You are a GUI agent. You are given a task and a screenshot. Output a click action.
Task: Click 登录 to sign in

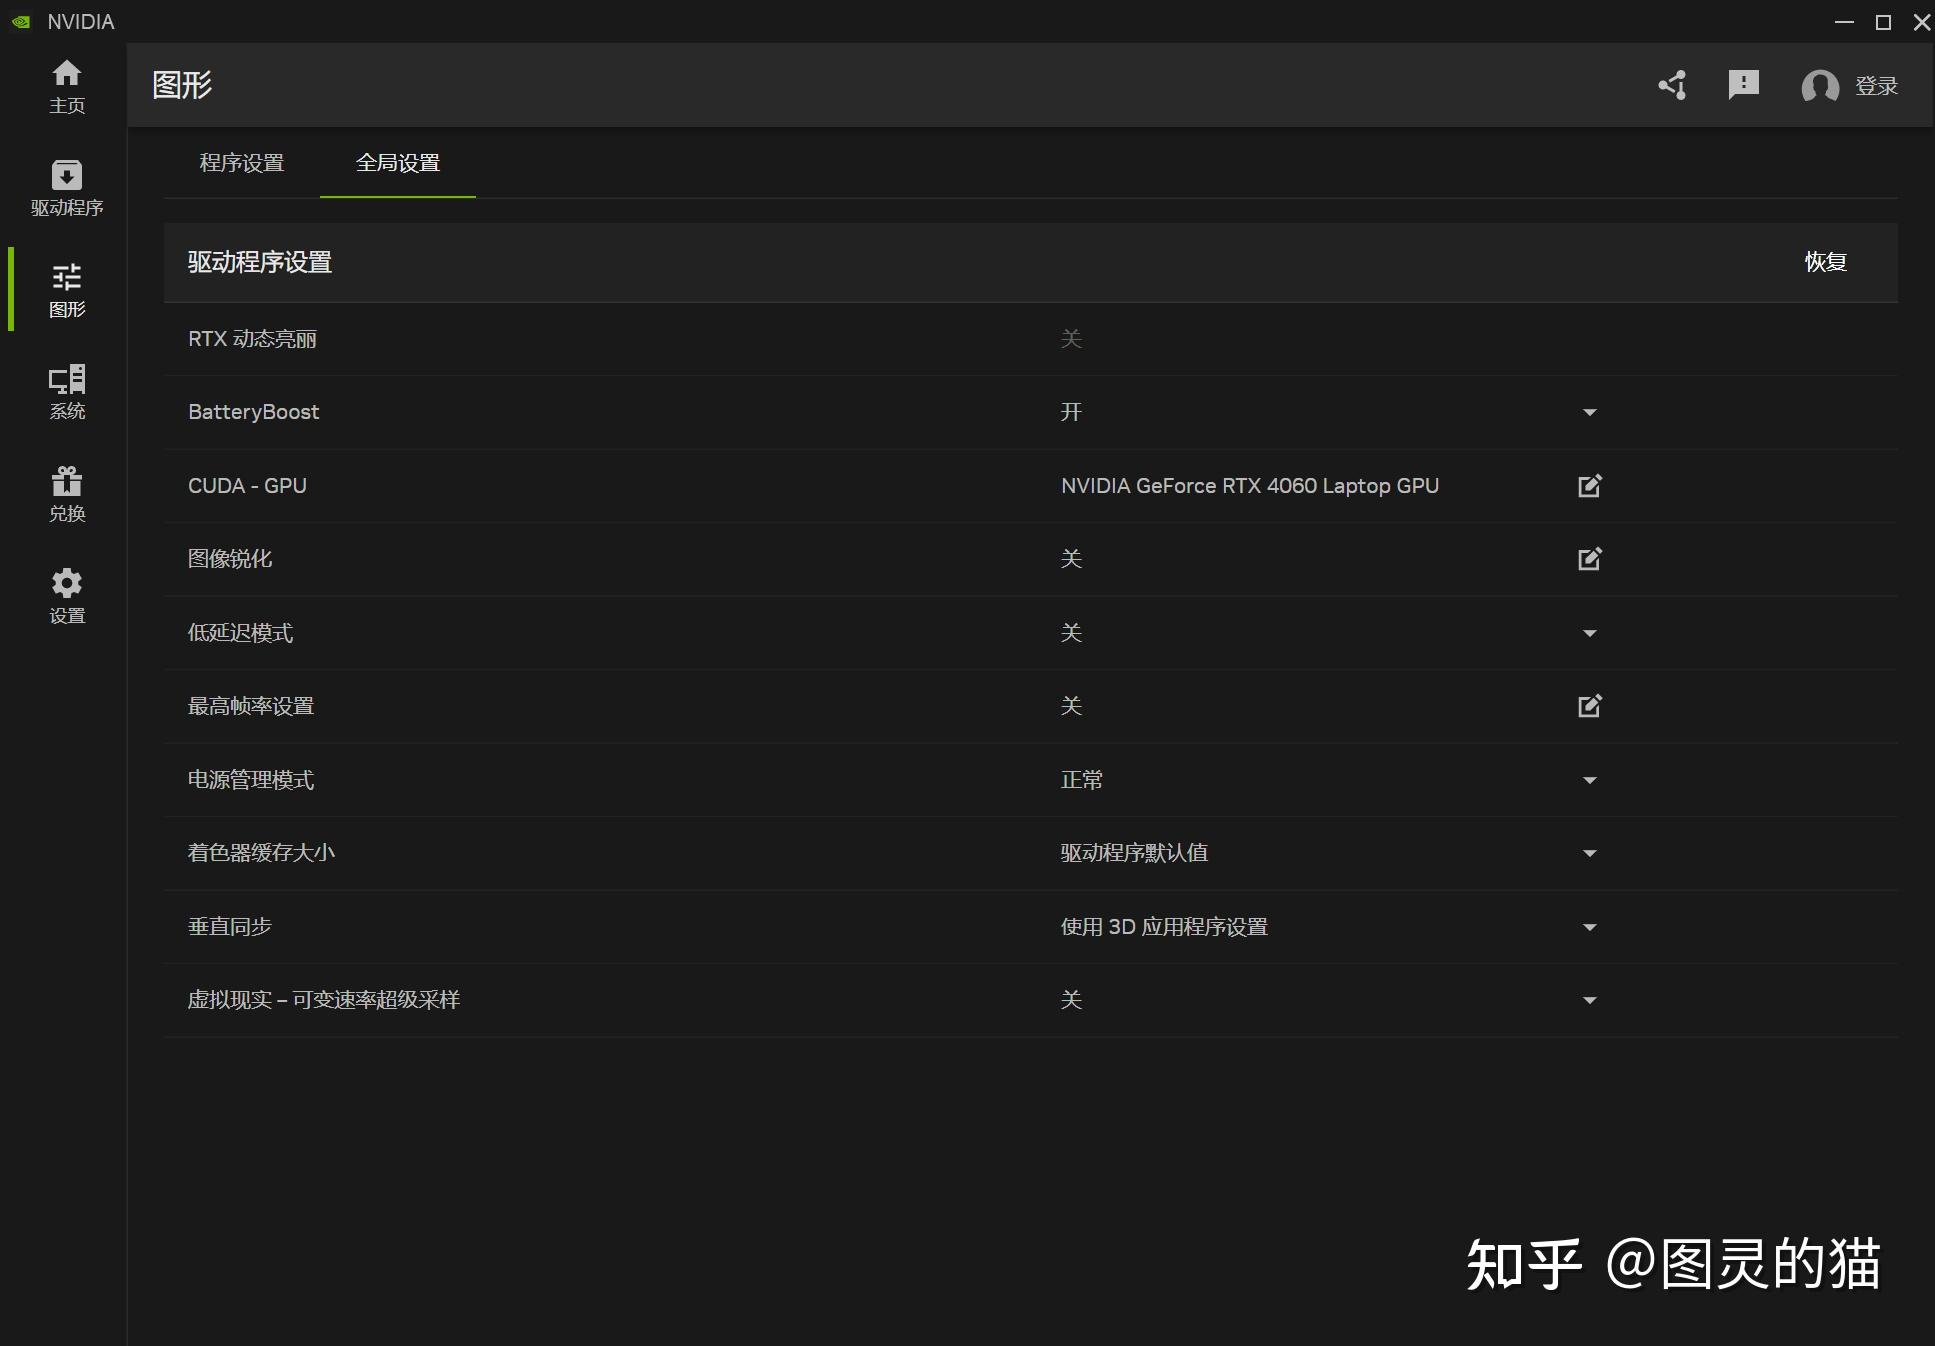(x=1877, y=86)
